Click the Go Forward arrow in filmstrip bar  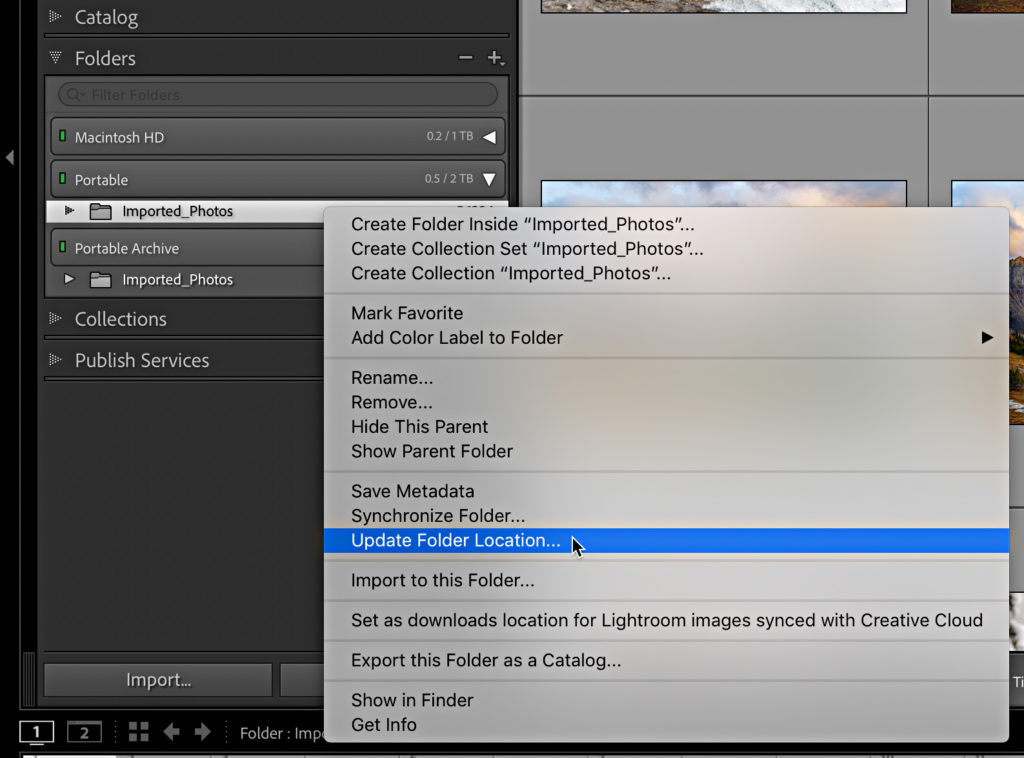click(x=203, y=732)
